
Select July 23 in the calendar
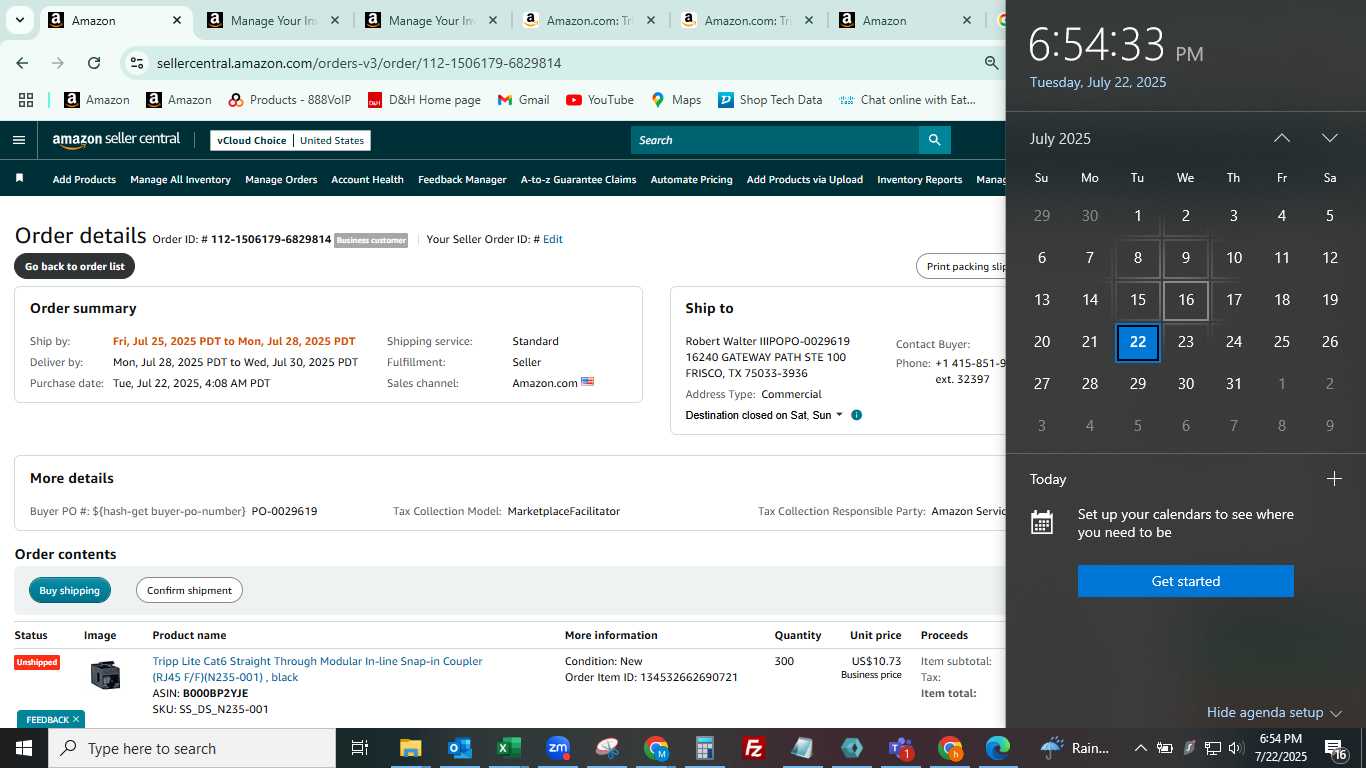point(1185,342)
